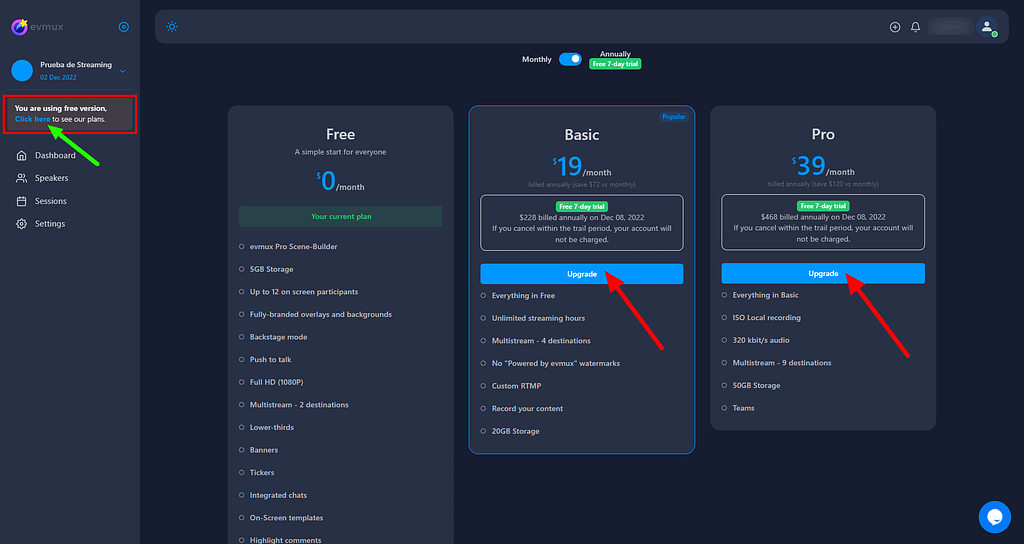1024x544 pixels.
Task: Switch billing toggle between Monthly and Annually
Action: coord(570,59)
